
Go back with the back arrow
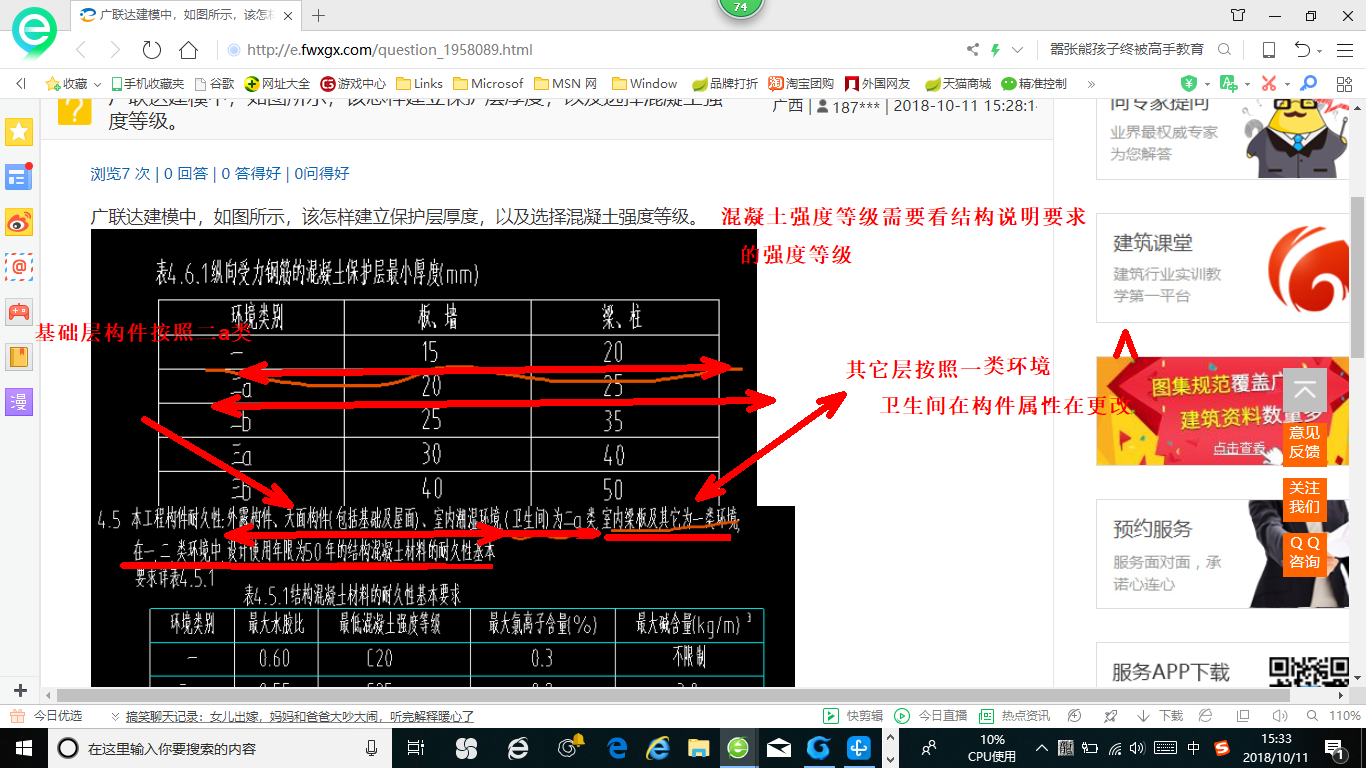[x=82, y=50]
